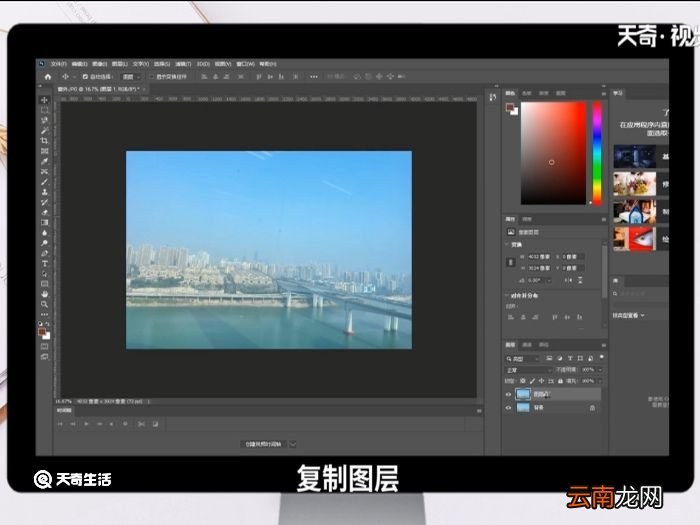Select the Type tool in the toolbox

(x=44, y=264)
